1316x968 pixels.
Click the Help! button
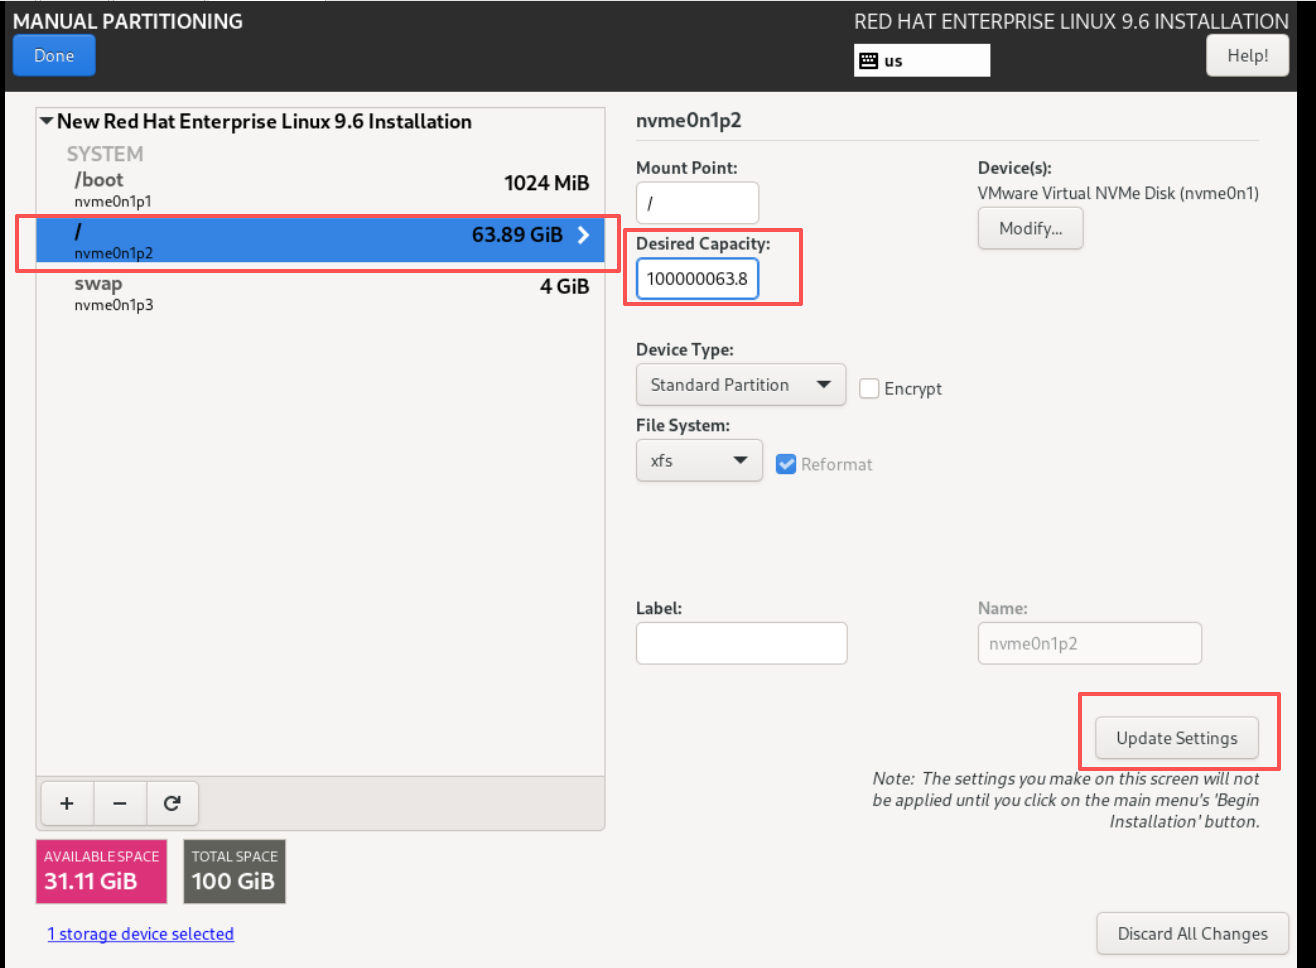pos(1247,56)
